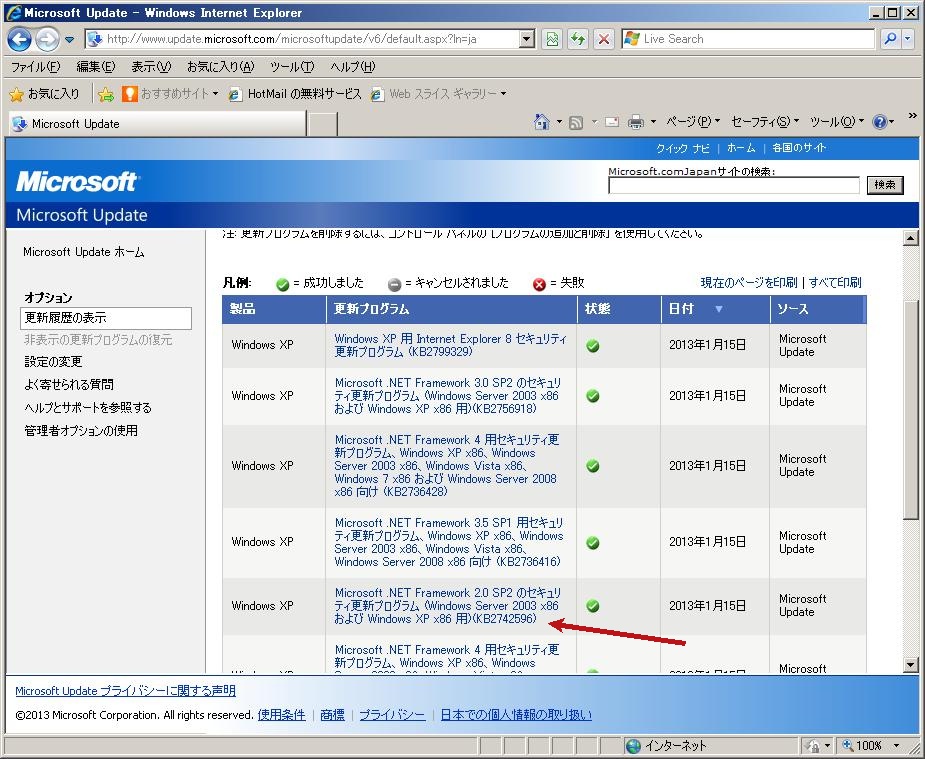Click the page scrollbar up arrow
This screenshot has height=759, width=925.
pyautogui.click(x=910, y=238)
